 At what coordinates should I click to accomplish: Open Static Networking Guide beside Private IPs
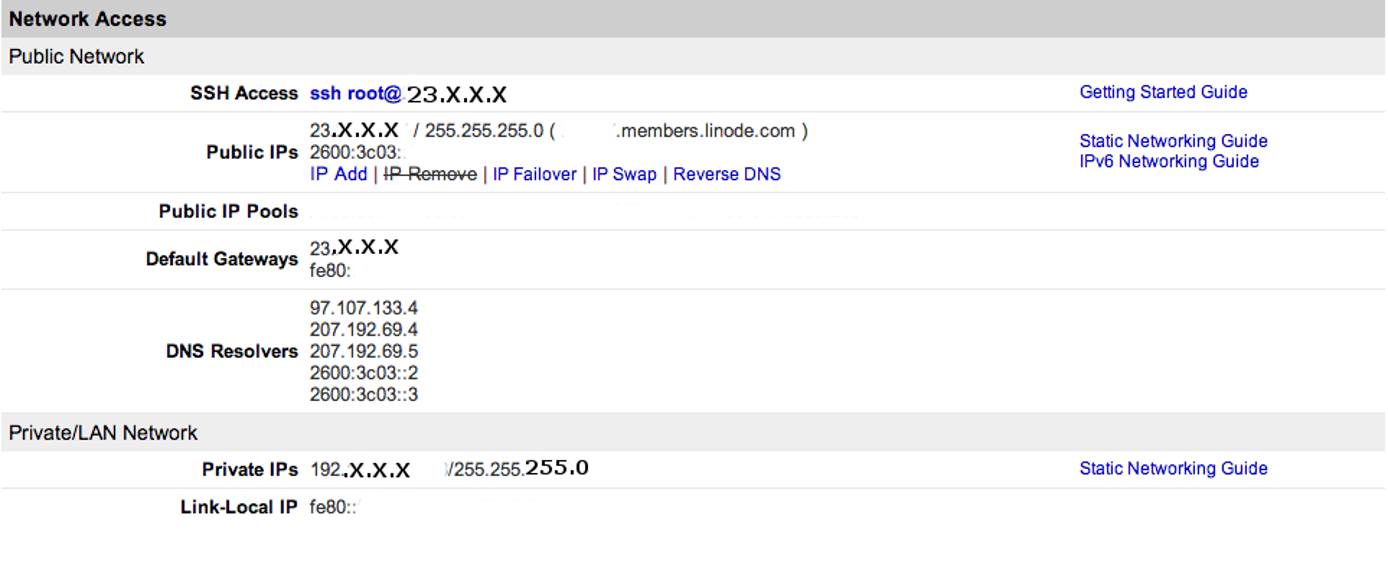pyautogui.click(x=1173, y=468)
